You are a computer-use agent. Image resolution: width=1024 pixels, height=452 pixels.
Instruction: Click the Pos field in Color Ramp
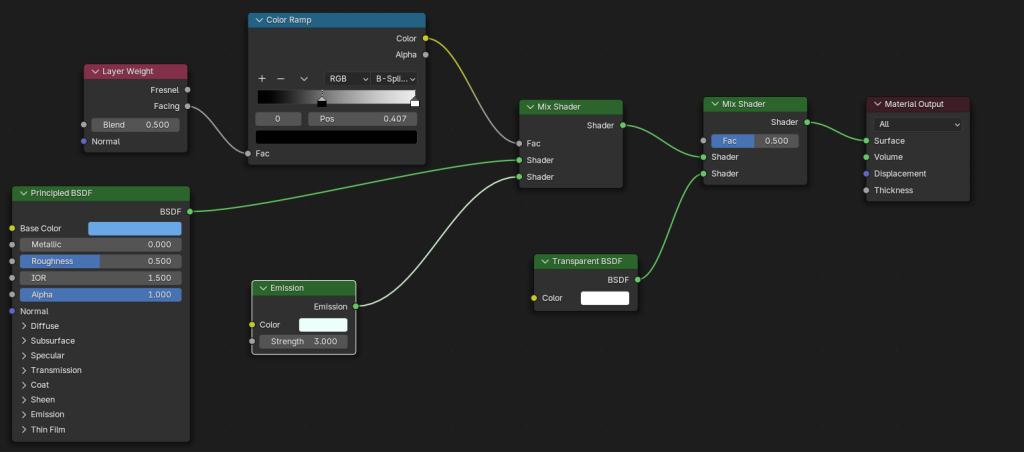[x=362, y=118]
